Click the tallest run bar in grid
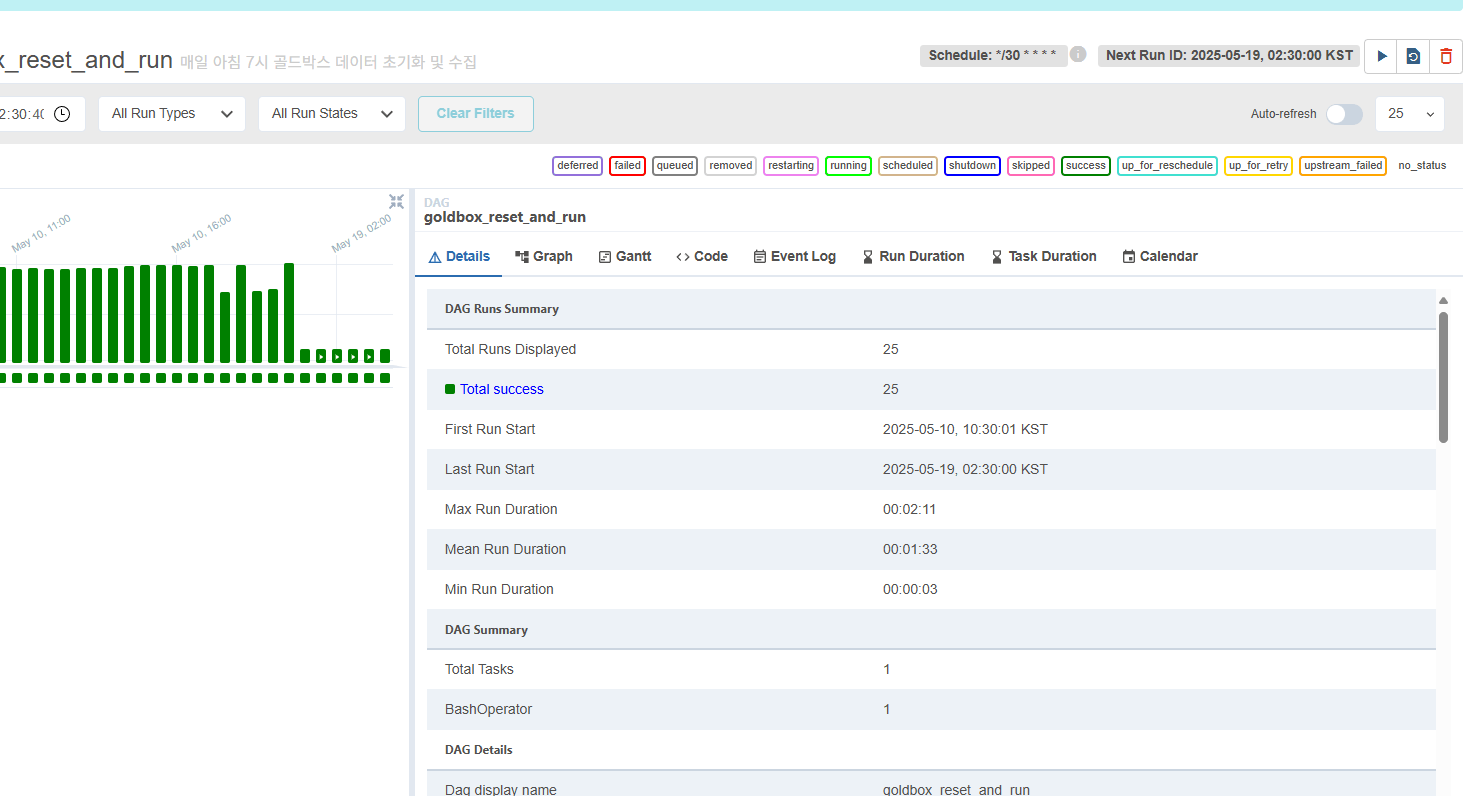This screenshot has height=796, width=1466. tap(289, 312)
